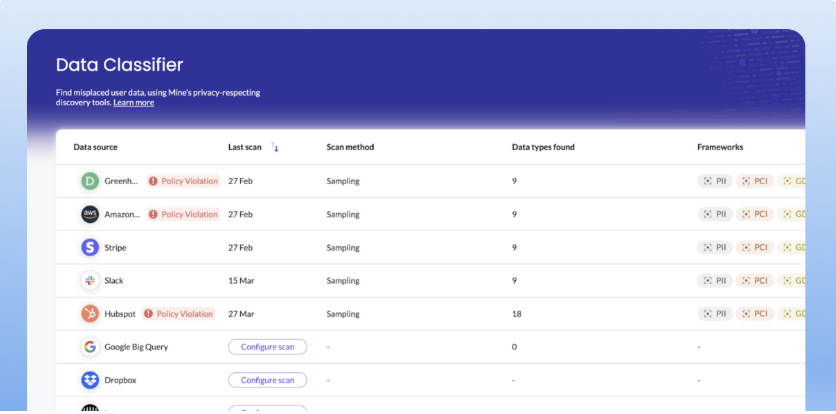
Task: Click the Google Big Query logo icon
Action: 90,347
